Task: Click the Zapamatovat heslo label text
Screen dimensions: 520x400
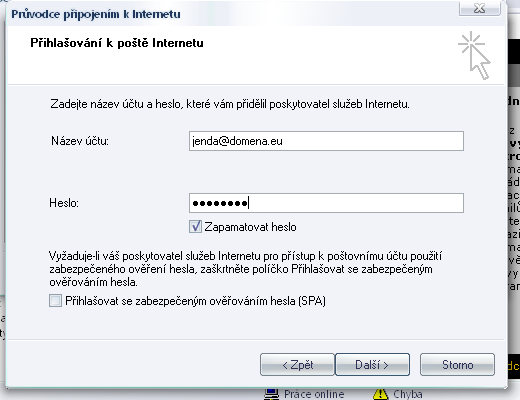Action: (x=250, y=227)
